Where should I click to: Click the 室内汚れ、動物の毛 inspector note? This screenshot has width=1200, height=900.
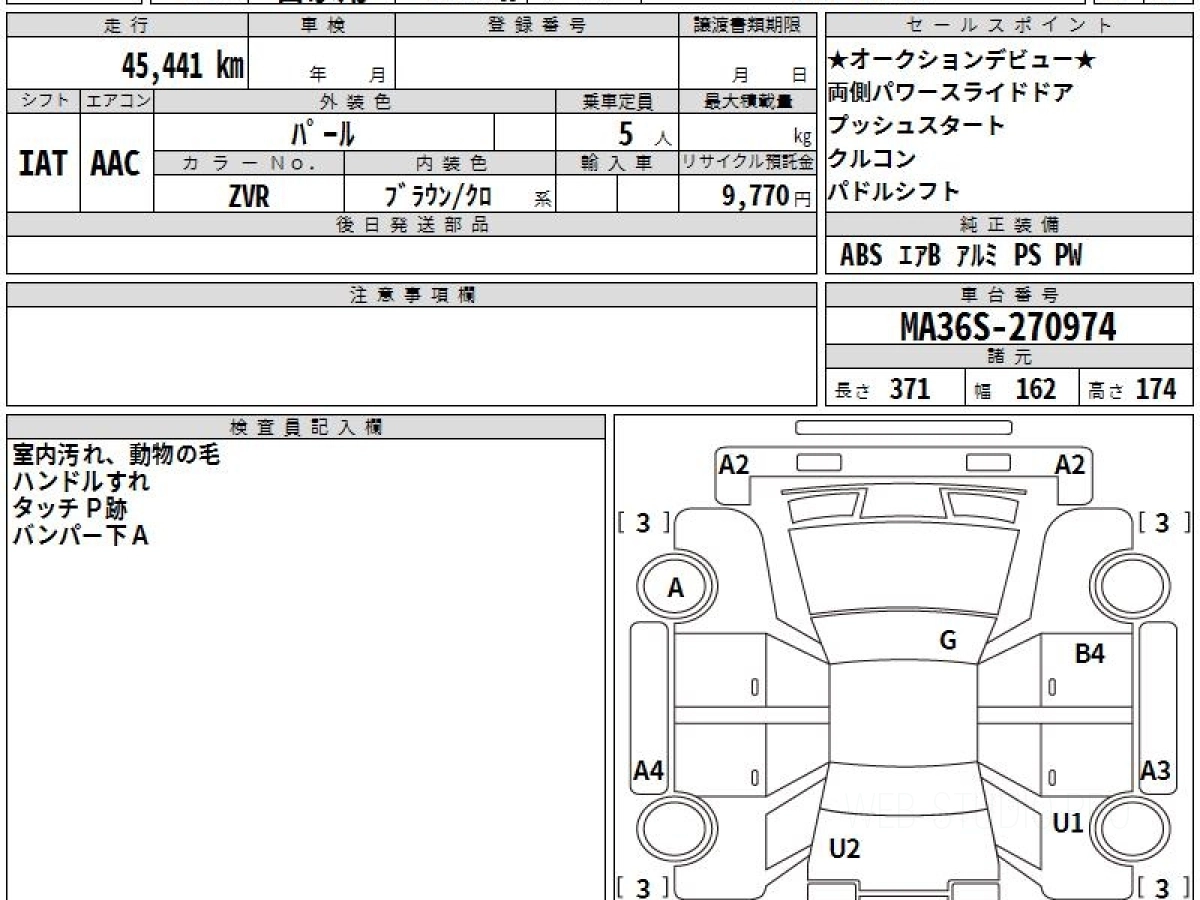tap(115, 455)
